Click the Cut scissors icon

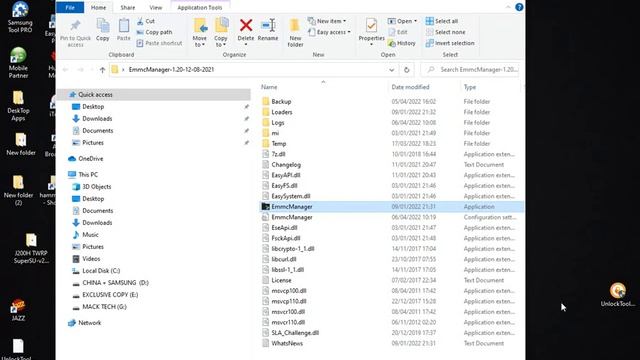[140, 21]
